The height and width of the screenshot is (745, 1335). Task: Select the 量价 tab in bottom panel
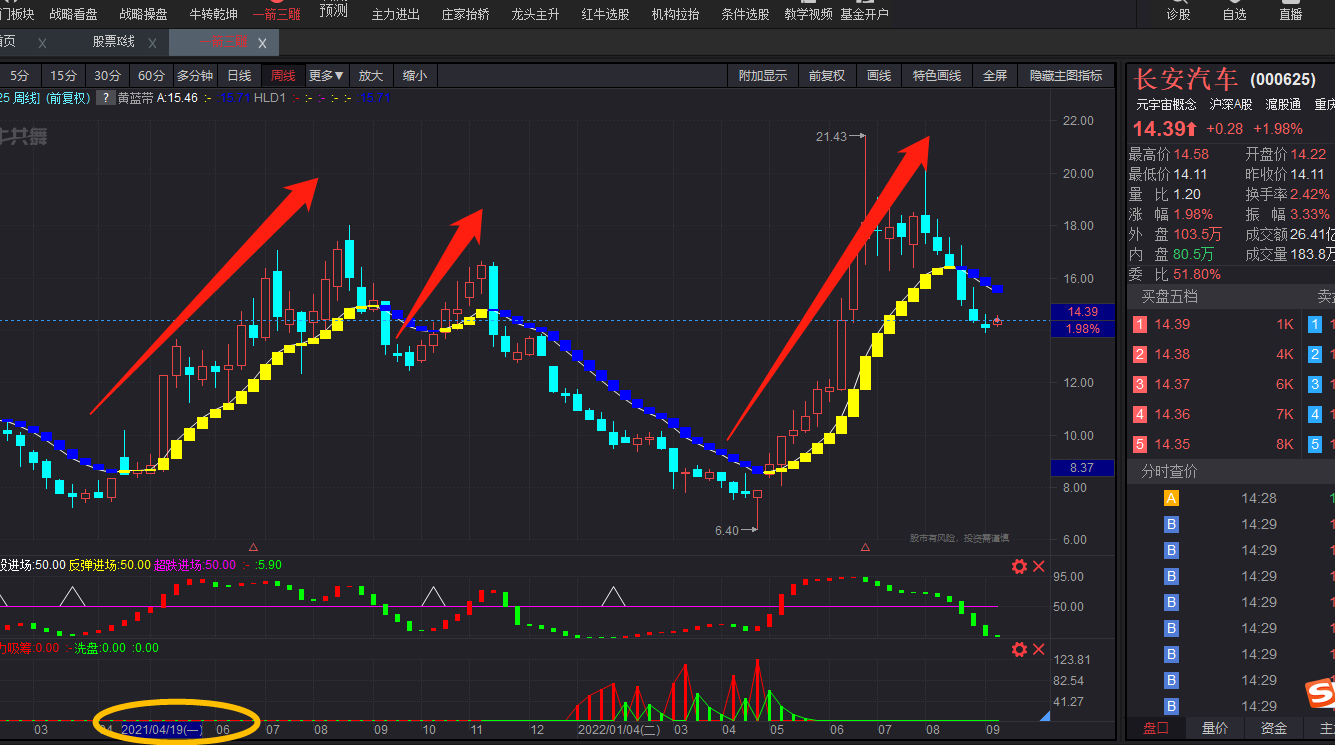1214,729
